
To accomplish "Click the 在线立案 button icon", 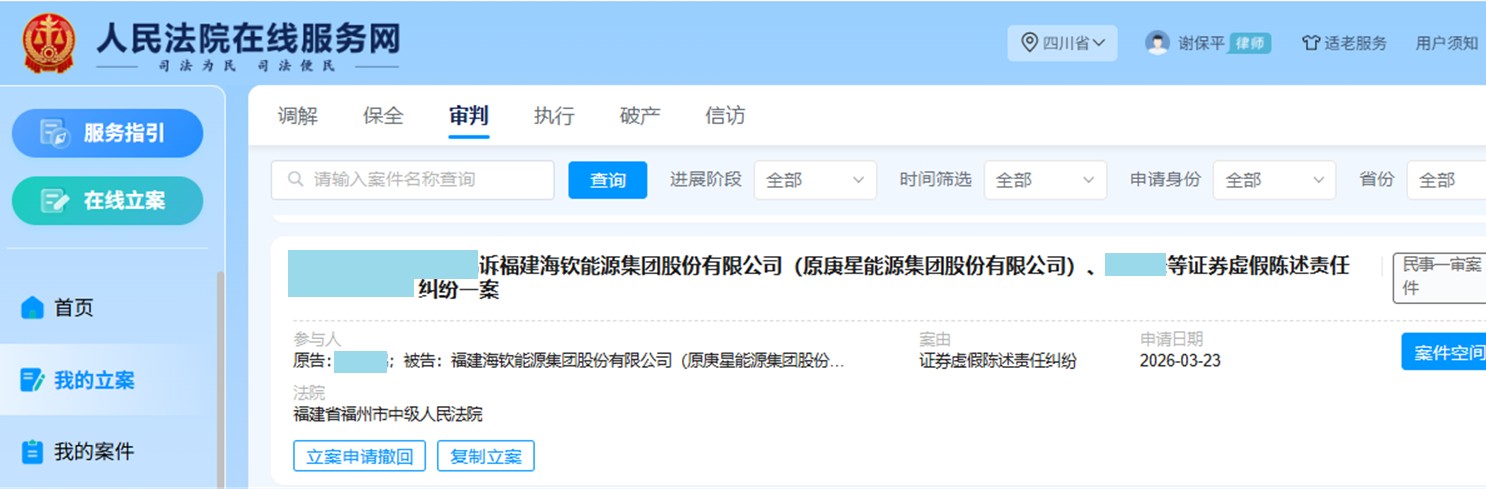I will (x=54, y=201).
